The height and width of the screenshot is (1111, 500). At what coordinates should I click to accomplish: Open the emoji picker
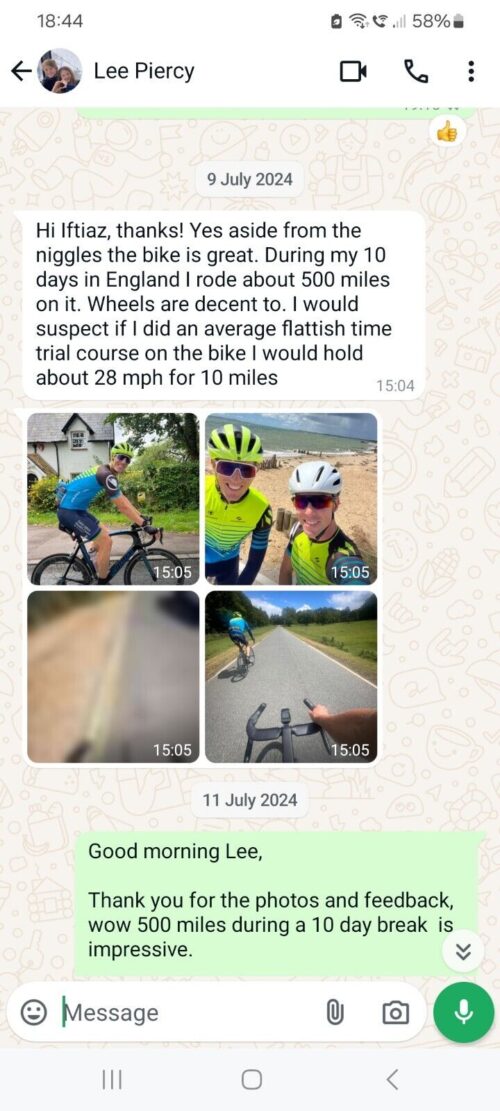tap(33, 1013)
